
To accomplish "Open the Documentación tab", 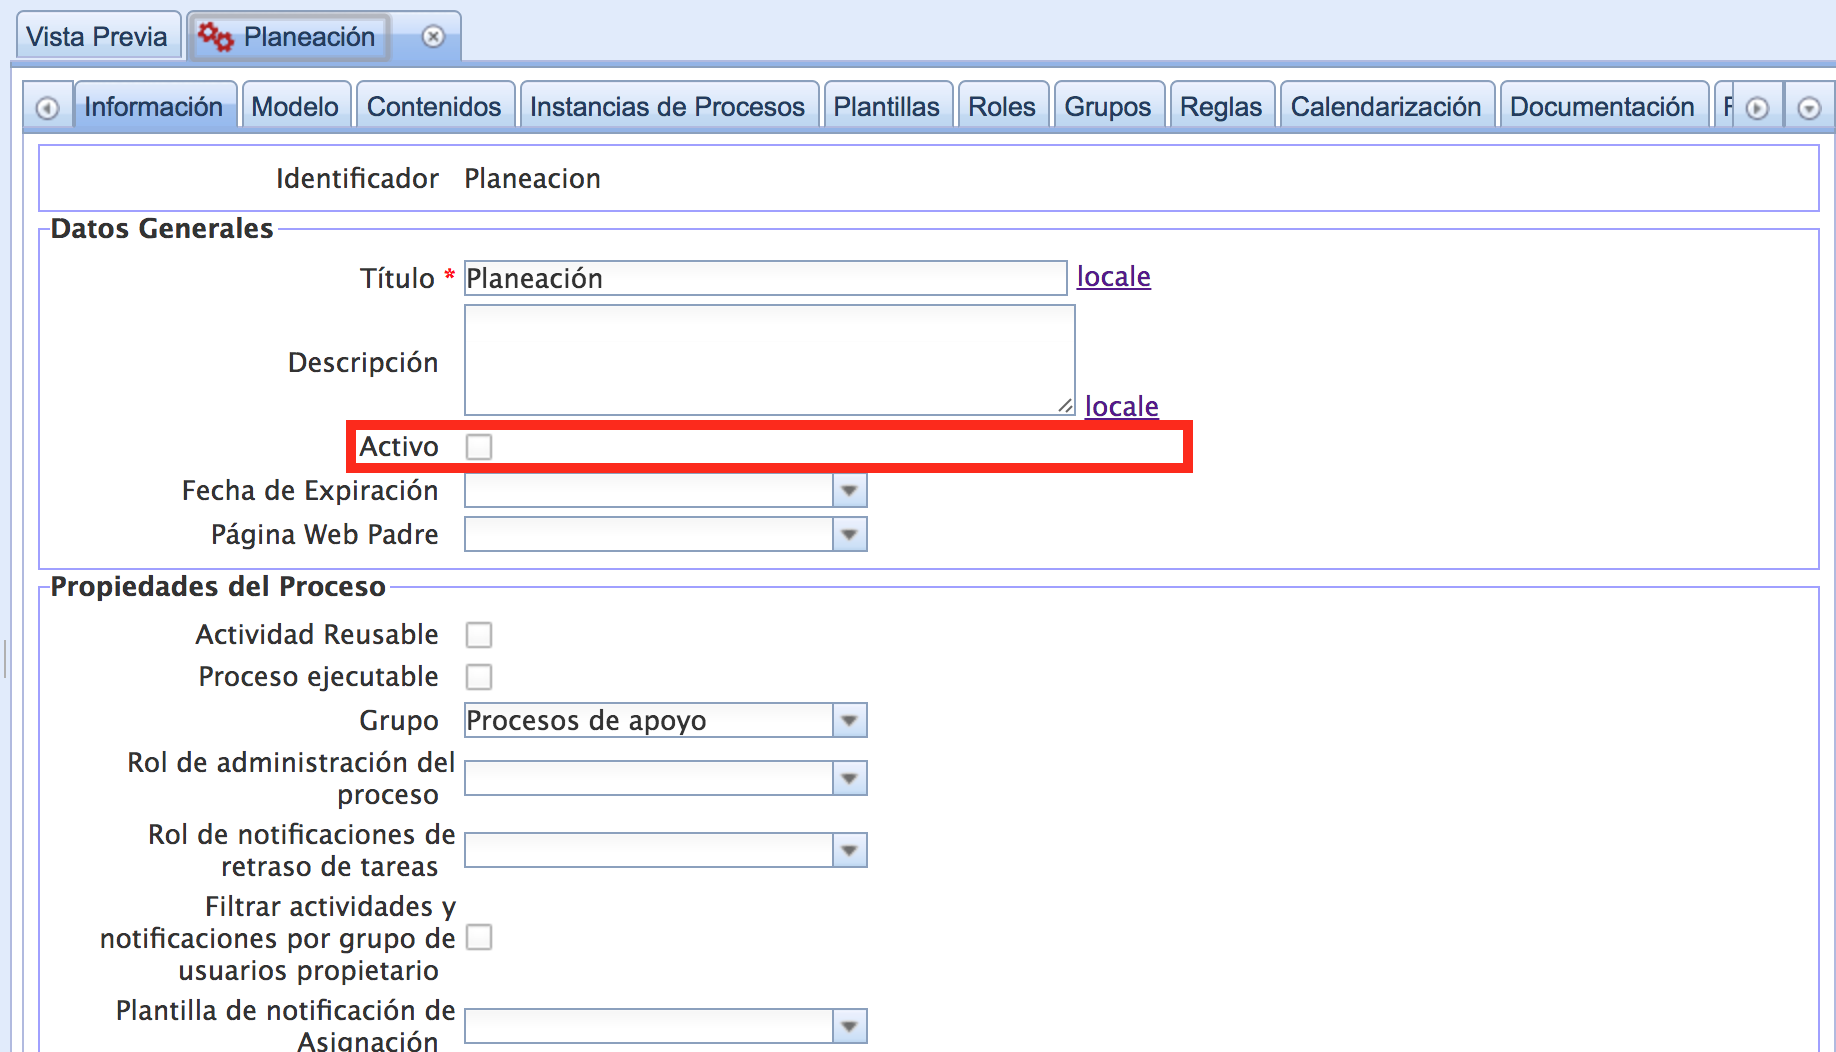I will [1602, 106].
